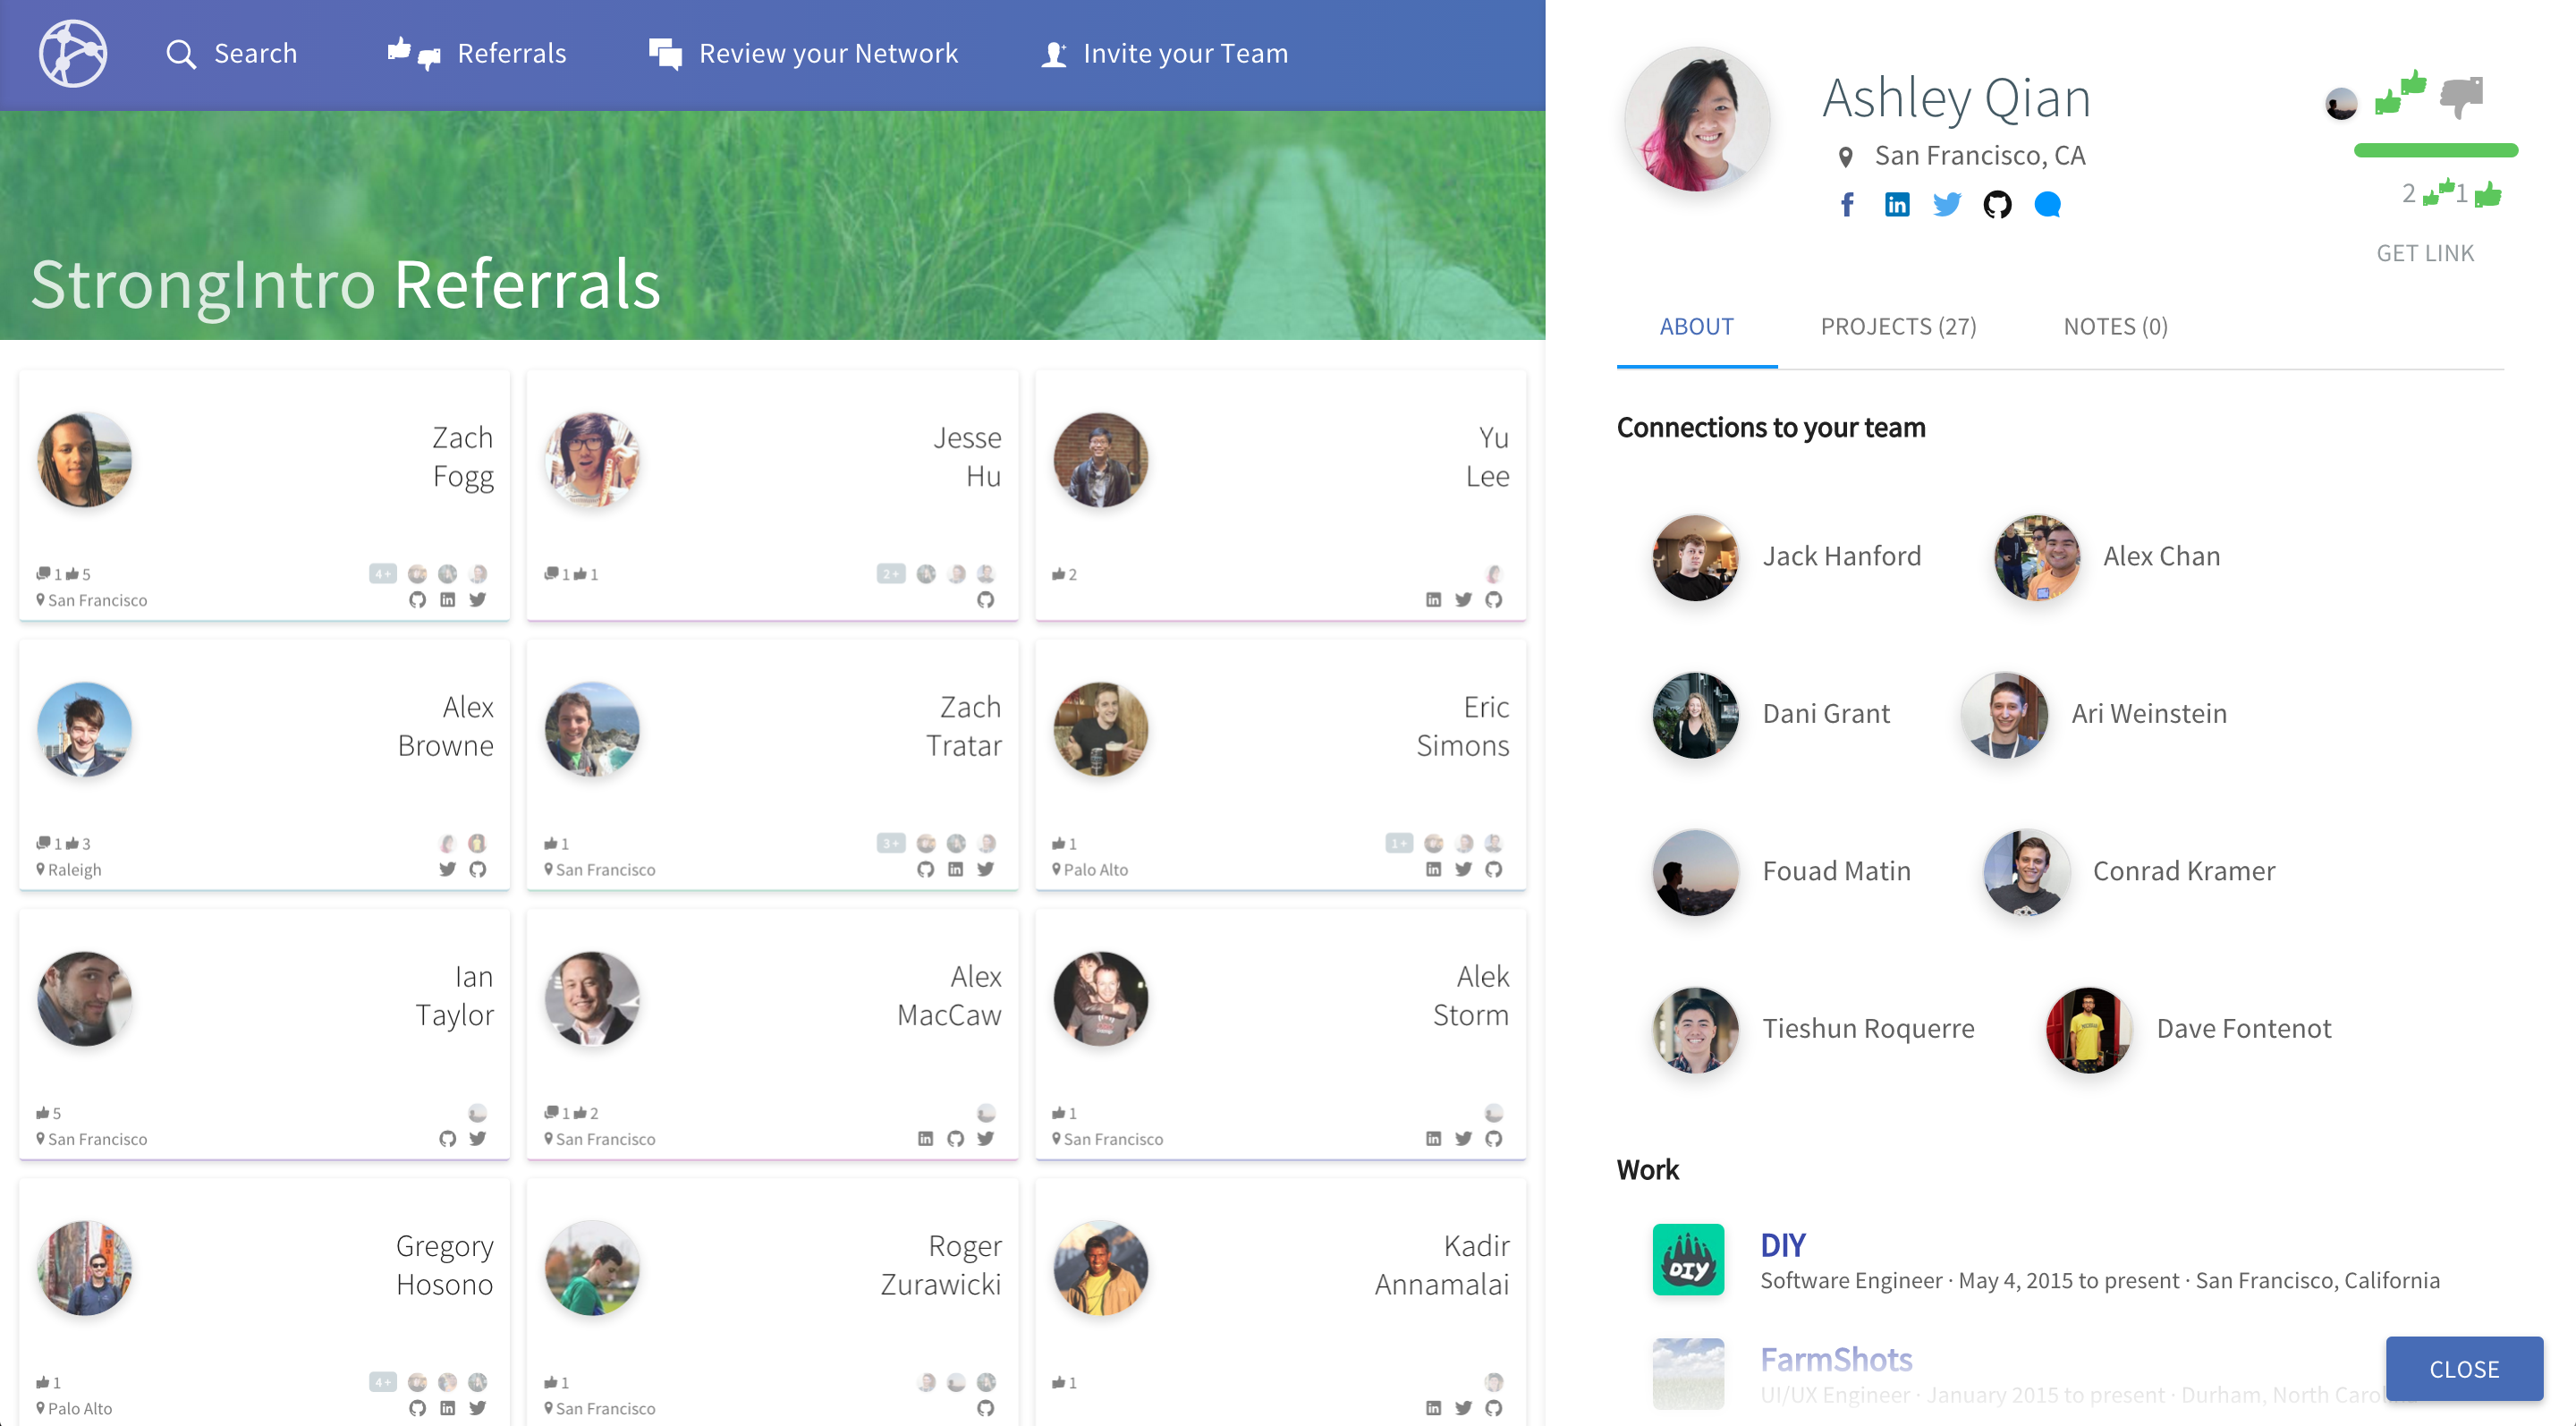Switch to the Projects (27) tab
The height and width of the screenshot is (1426, 2576).
1898,327
